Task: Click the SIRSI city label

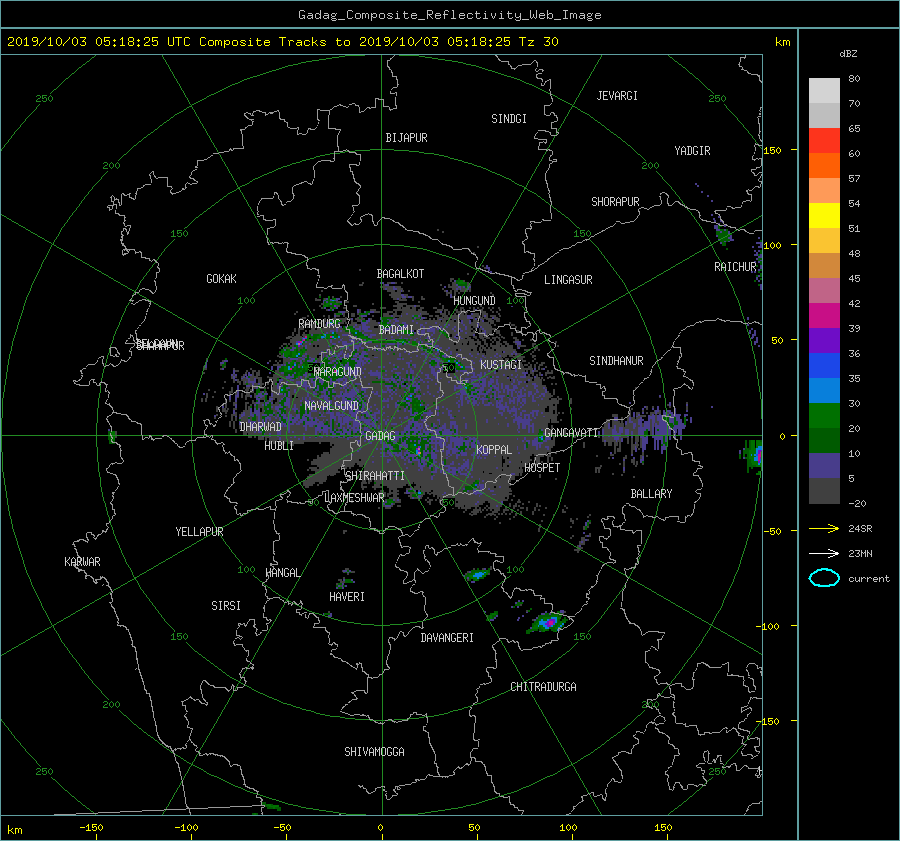Action: 226,606
